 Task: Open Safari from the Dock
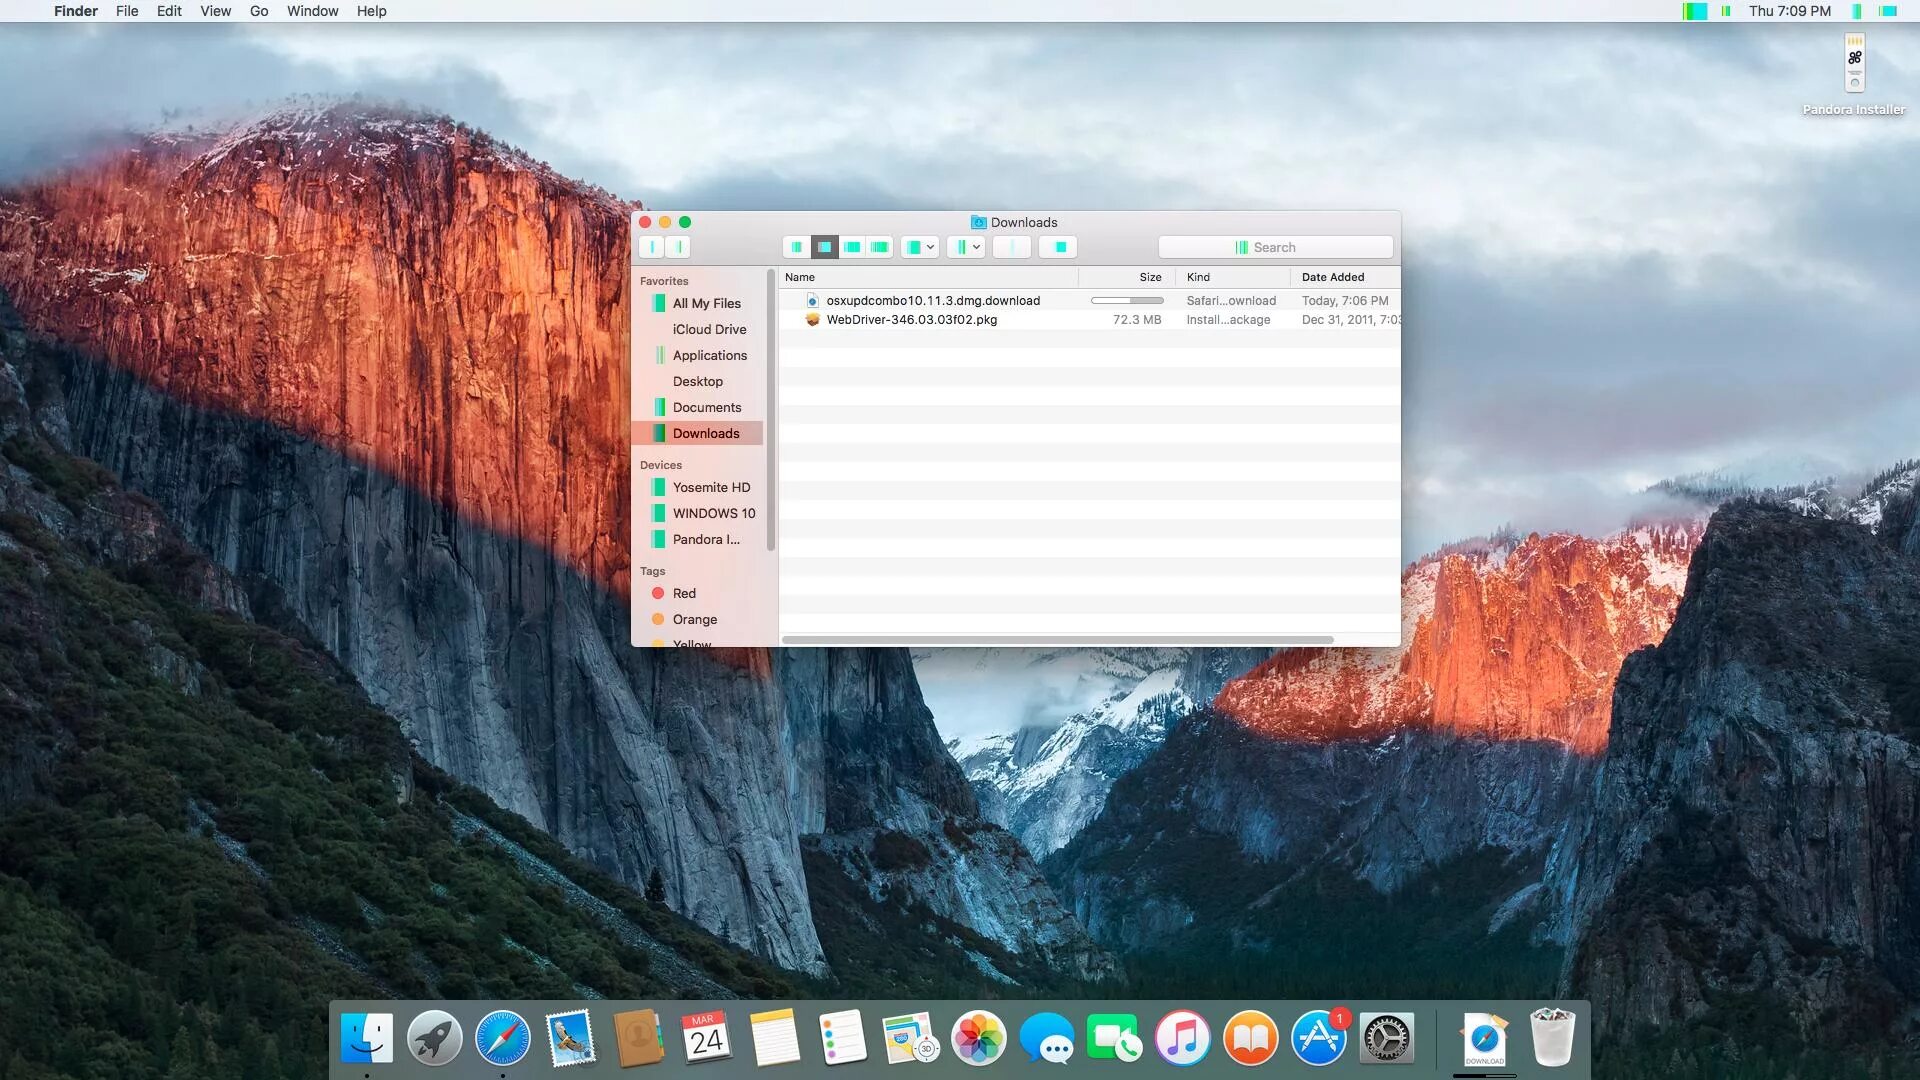point(502,1038)
